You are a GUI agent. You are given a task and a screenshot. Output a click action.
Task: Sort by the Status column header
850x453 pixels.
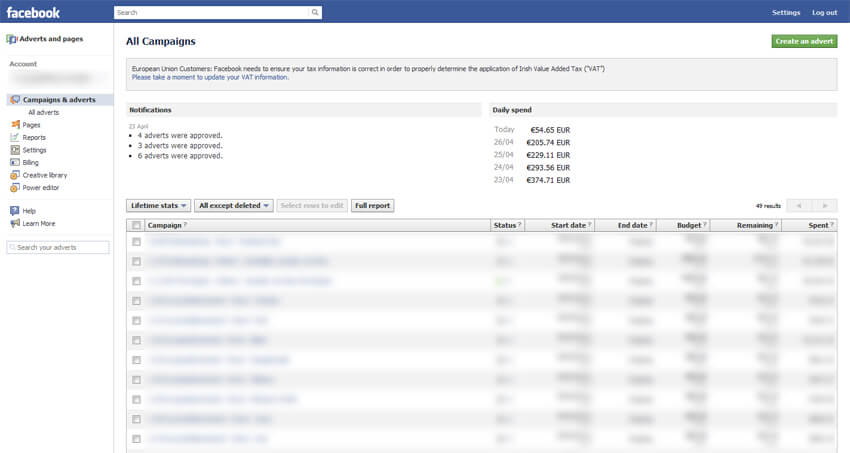point(505,225)
